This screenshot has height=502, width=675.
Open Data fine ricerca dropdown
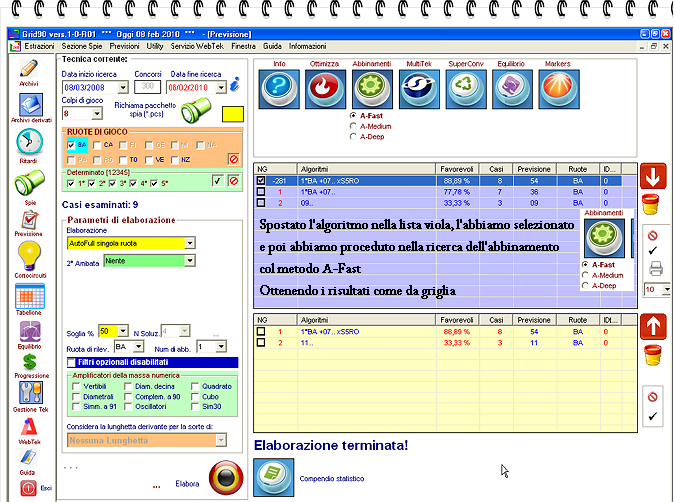click(221, 87)
